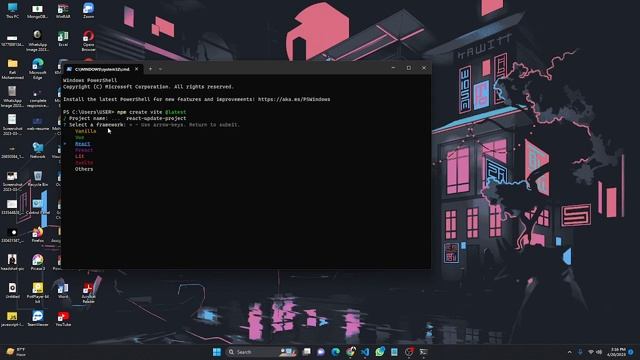Open Microsoft Edge from the taskbar
640x360 pixels.
click(x=336, y=352)
